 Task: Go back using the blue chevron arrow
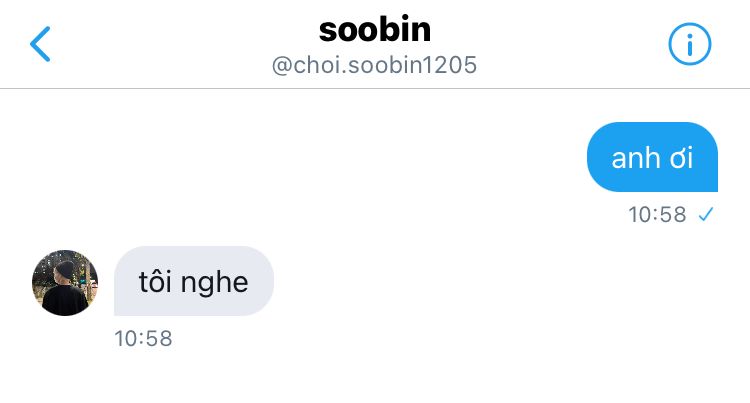(x=40, y=44)
